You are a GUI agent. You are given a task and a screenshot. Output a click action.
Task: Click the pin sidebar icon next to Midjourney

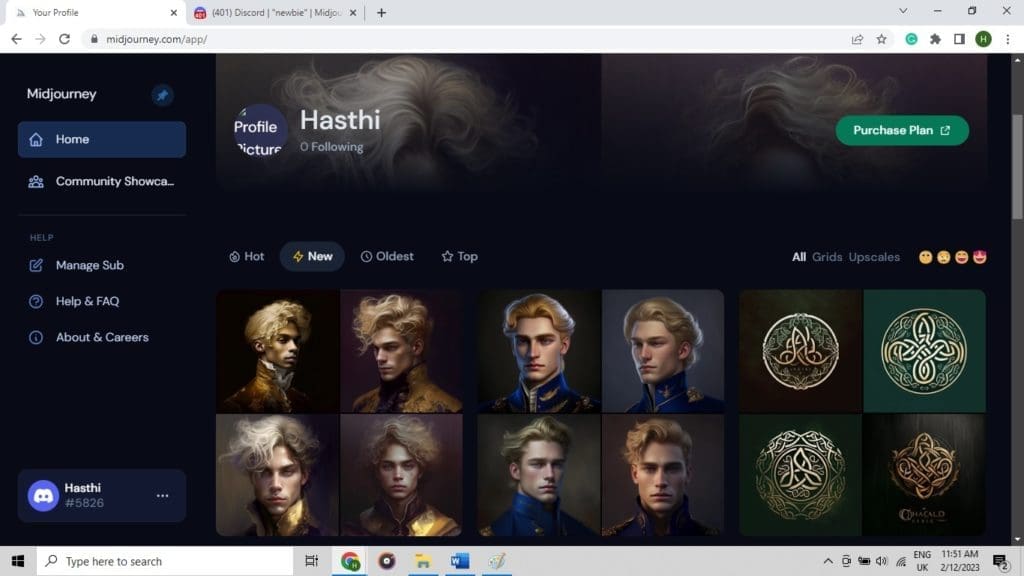pyautogui.click(x=162, y=95)
